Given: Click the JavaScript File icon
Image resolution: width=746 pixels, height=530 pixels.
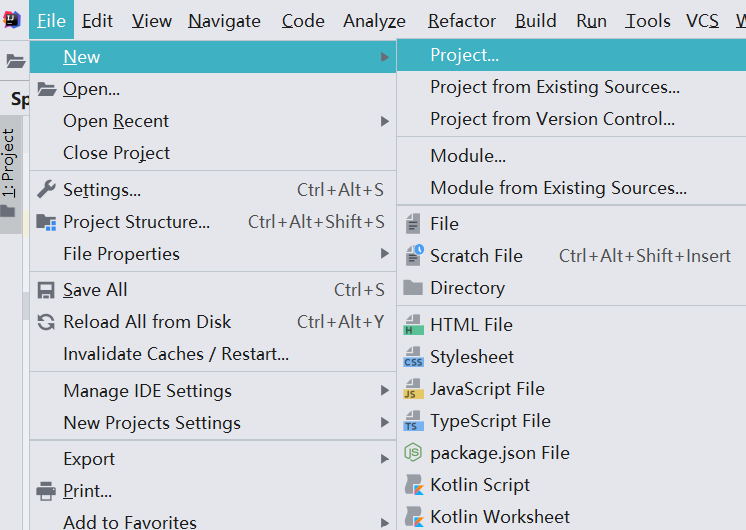Looking at the screenshot, I should click(x=413, y=389).
